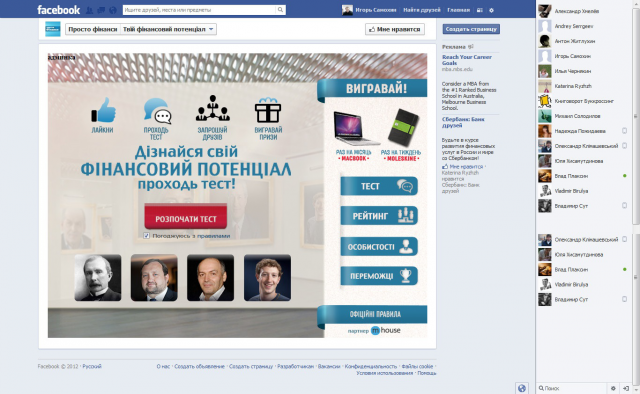This screenshot has height=394, width=640.
Task: Open О нас footer link
Action: (163, 366)
